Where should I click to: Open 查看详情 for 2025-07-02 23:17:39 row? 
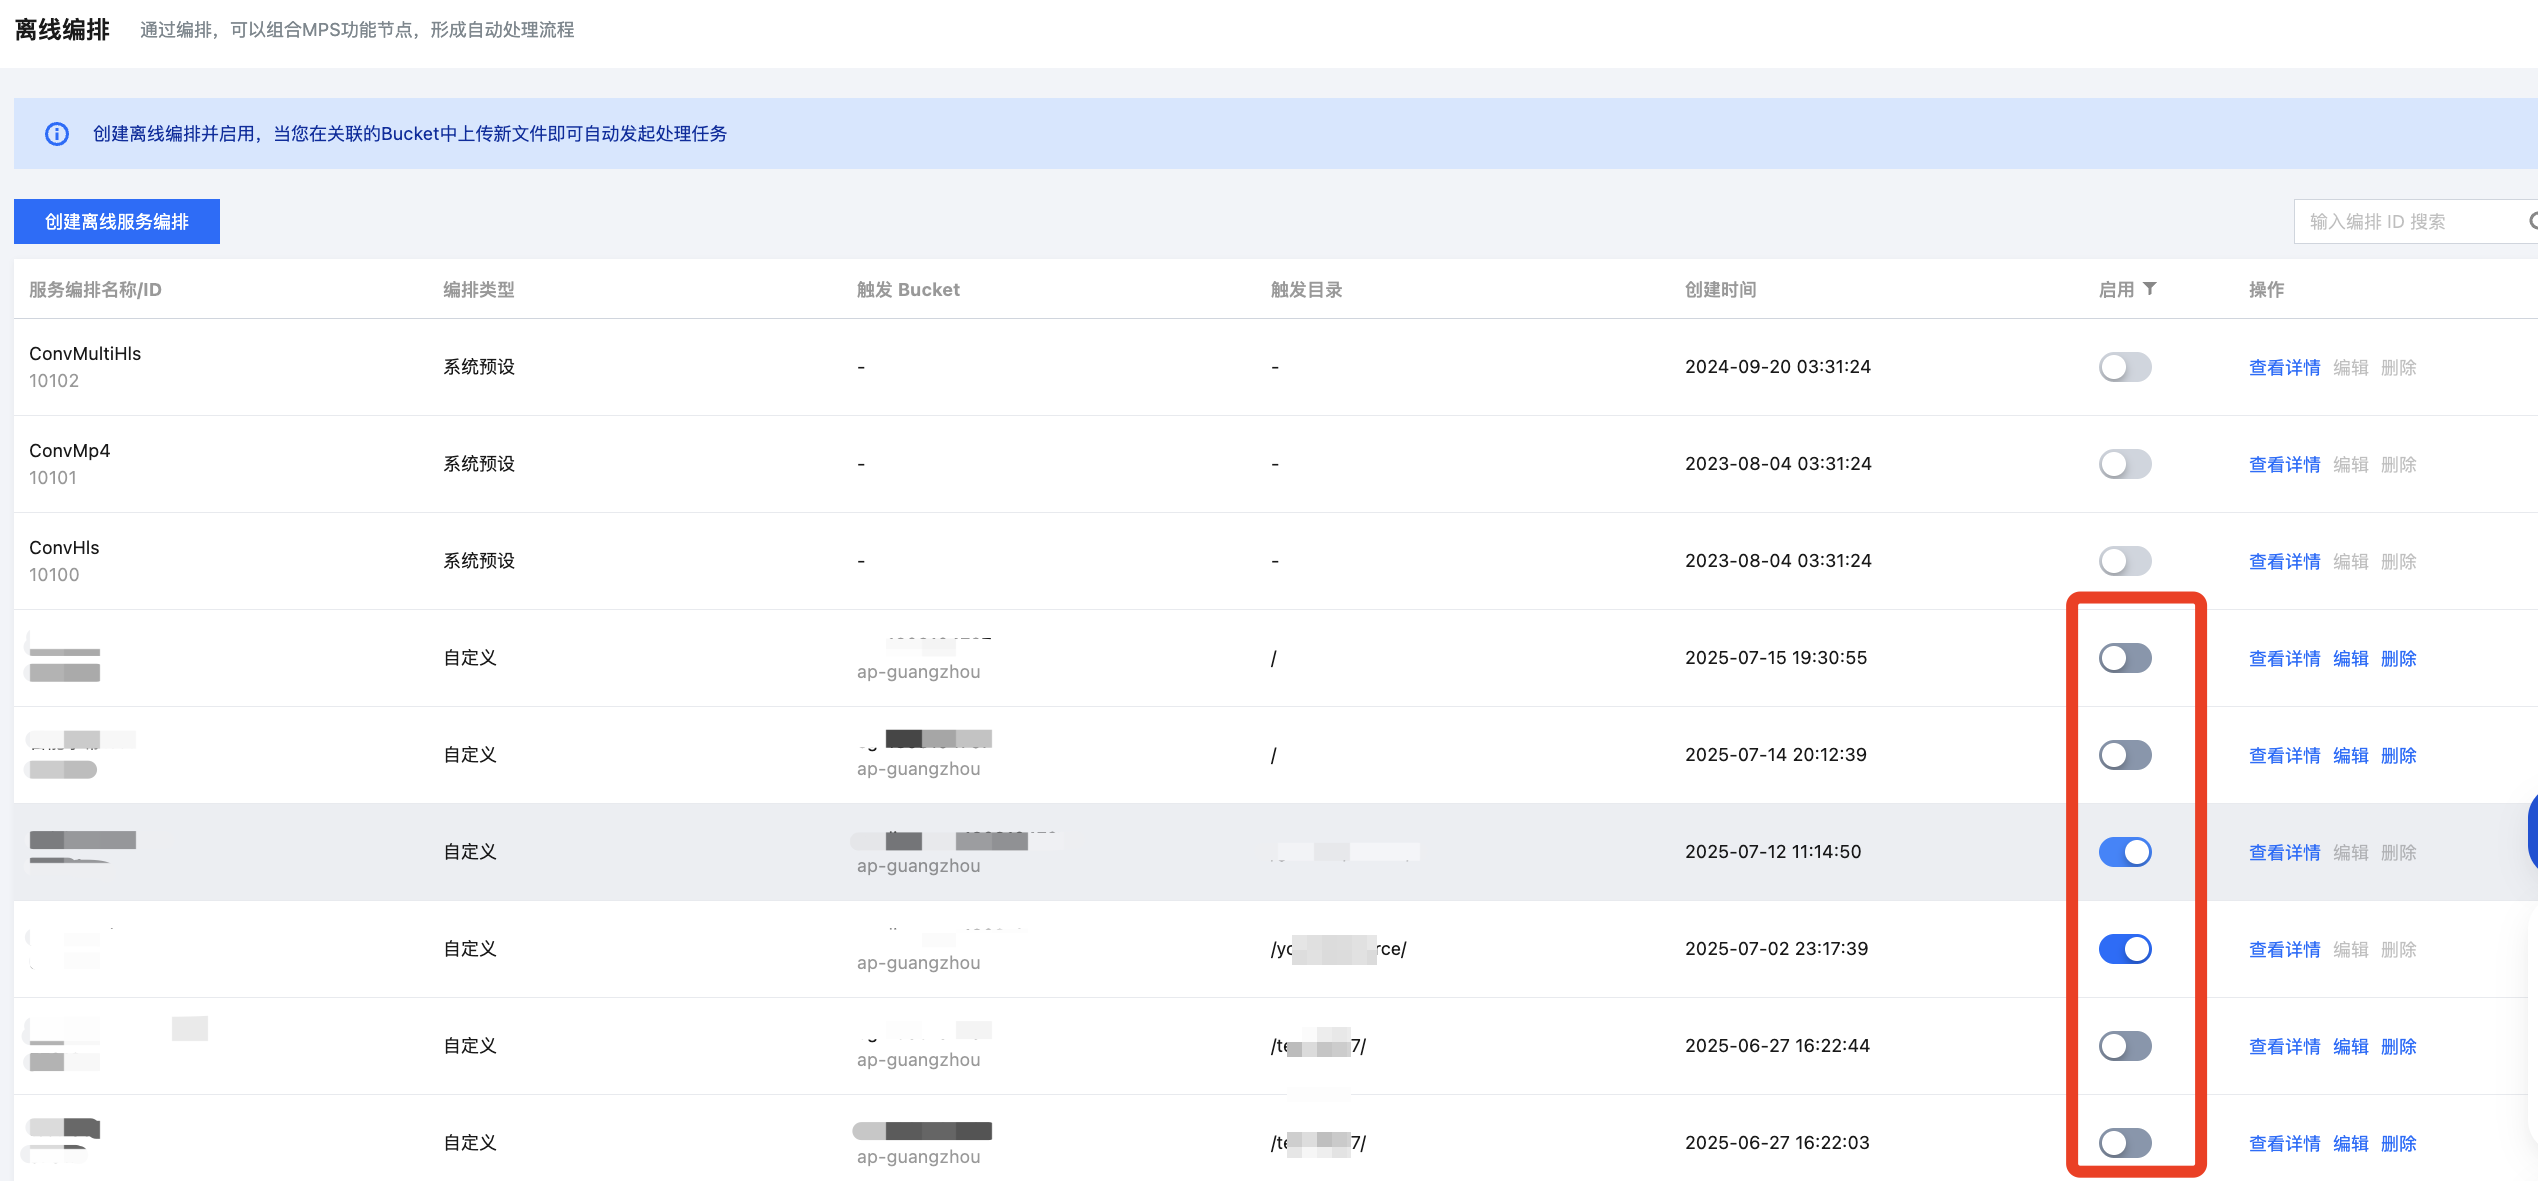2284,950
